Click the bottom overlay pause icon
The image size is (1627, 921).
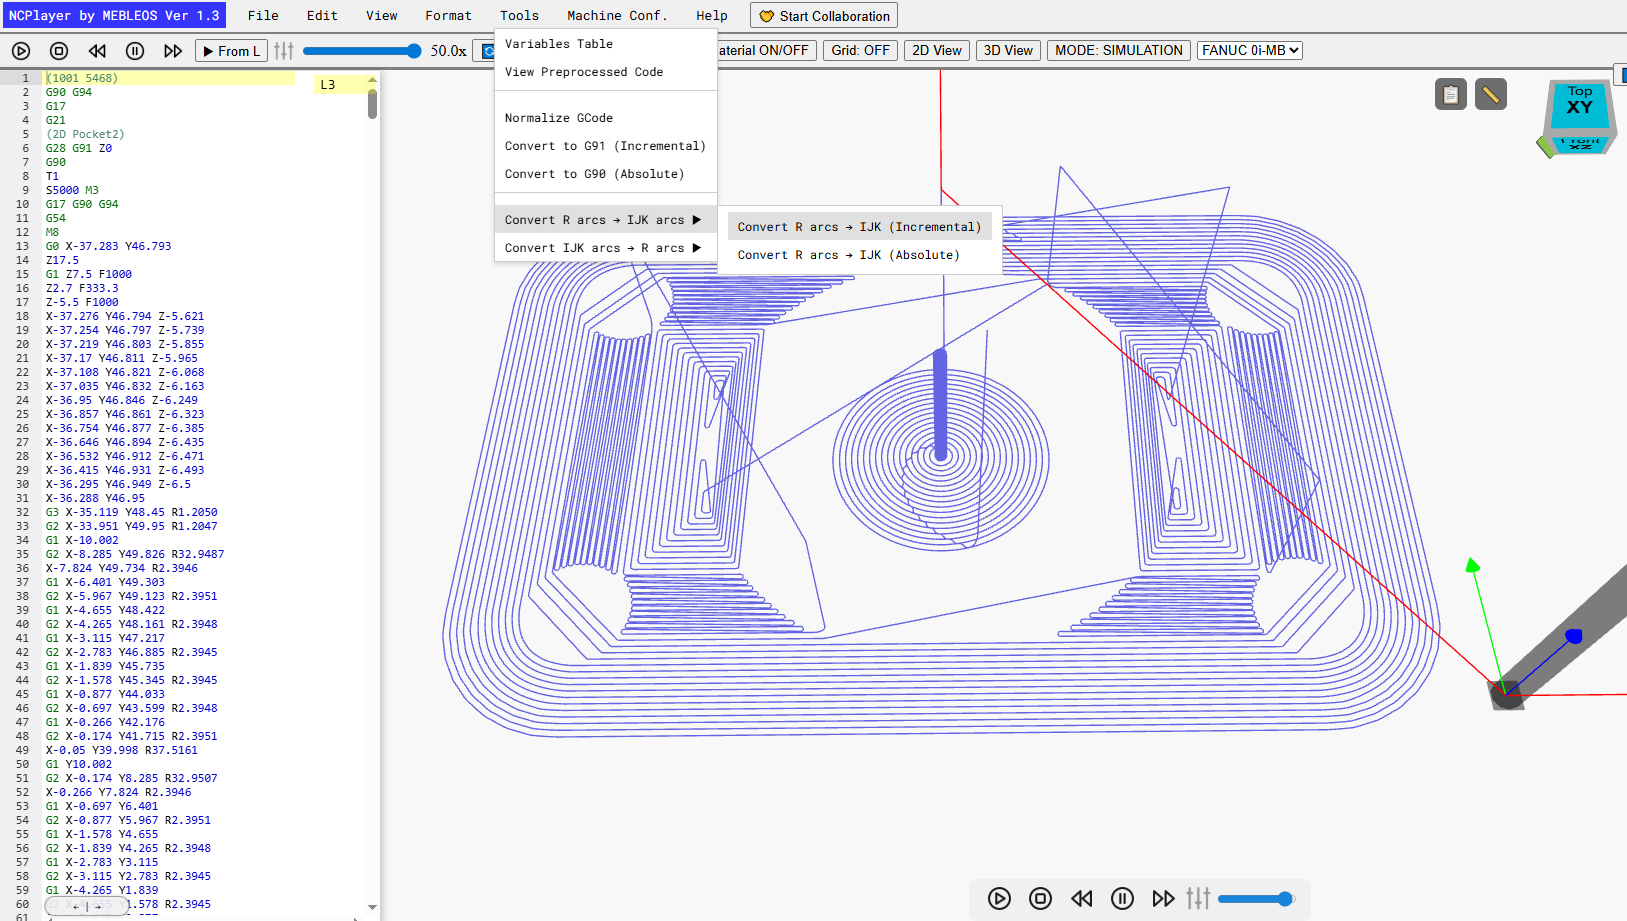[1122, 898]
